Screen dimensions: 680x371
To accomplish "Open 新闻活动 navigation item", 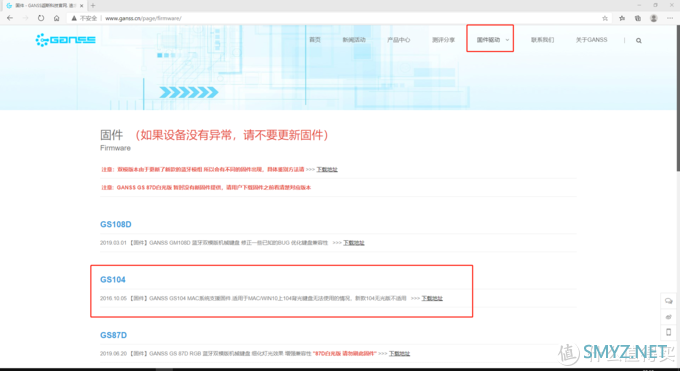I will pyautogui.click(x=354, y=40).
